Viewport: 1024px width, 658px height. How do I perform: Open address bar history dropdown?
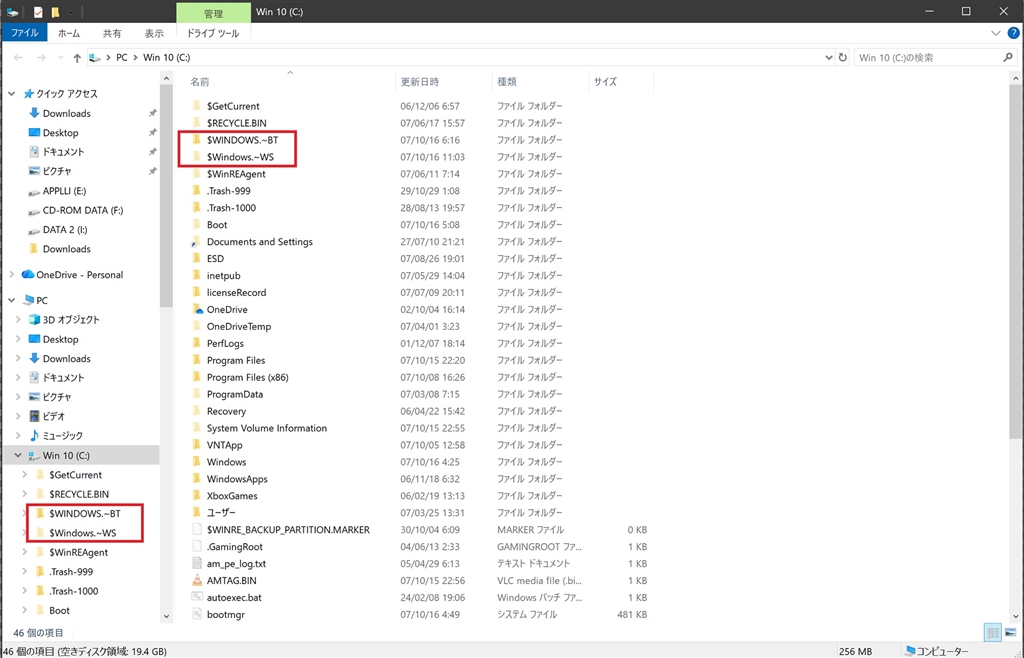pos(829,57)
